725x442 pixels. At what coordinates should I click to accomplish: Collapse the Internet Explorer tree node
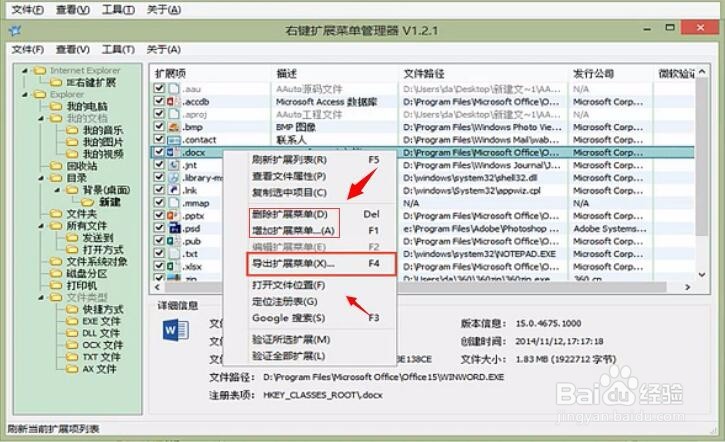click(25, 71)
